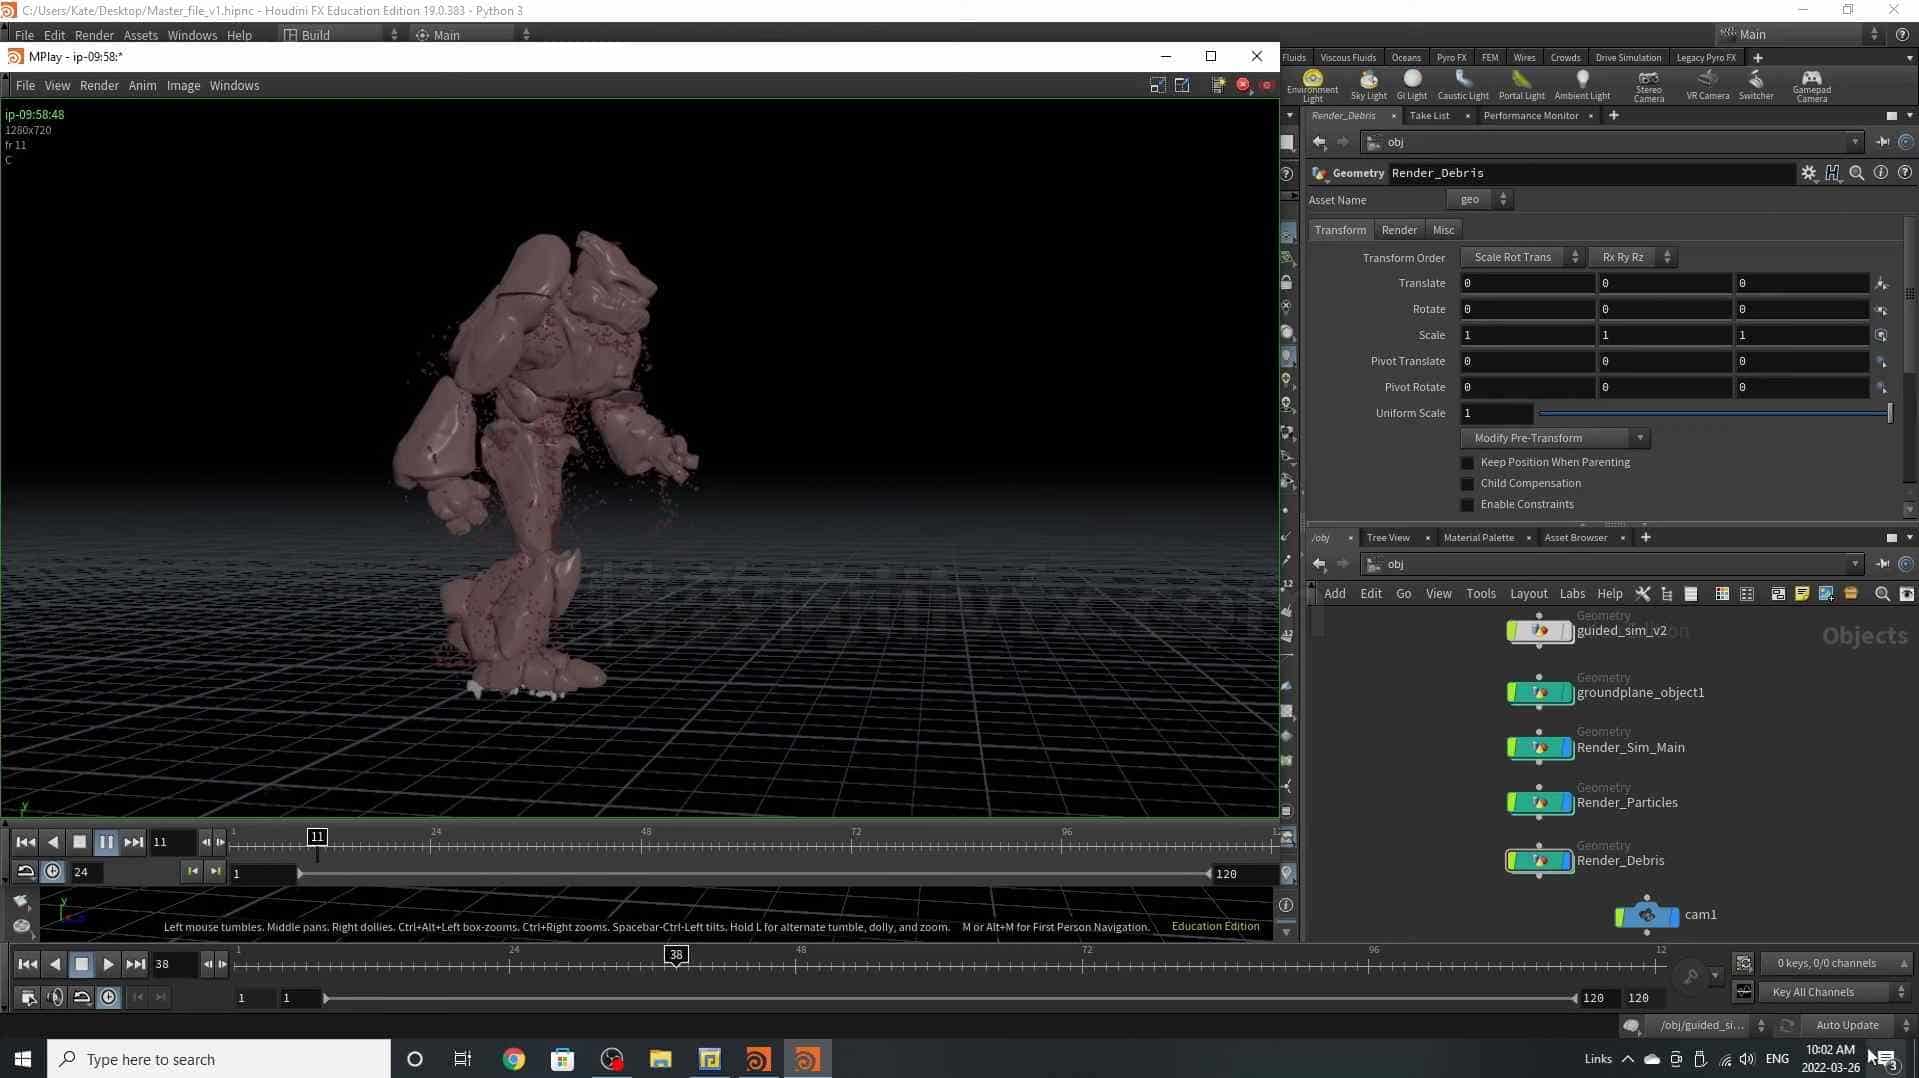Switch to the Misc parameter tab
Screen dimensions: 1919x1078
coord(1443,230)
